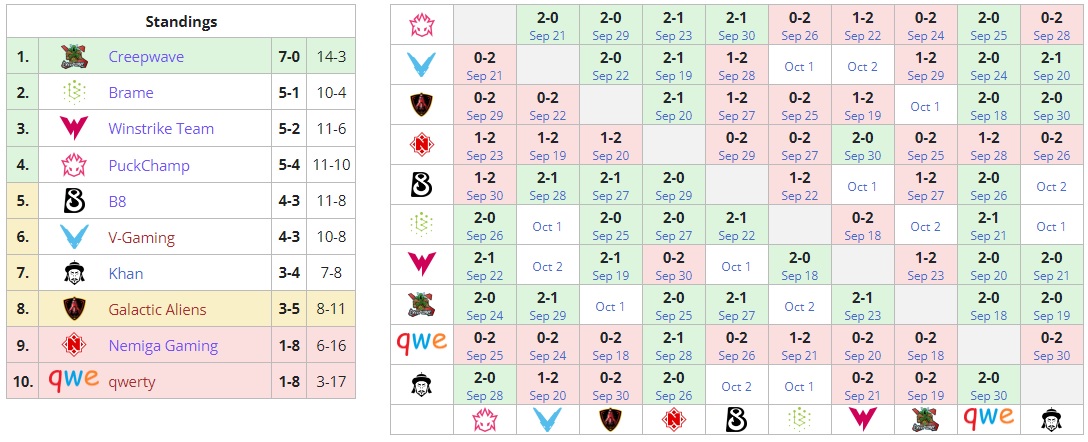Select Khan row's 2-0 Sep 30 result cell

(x=988, y=385)
